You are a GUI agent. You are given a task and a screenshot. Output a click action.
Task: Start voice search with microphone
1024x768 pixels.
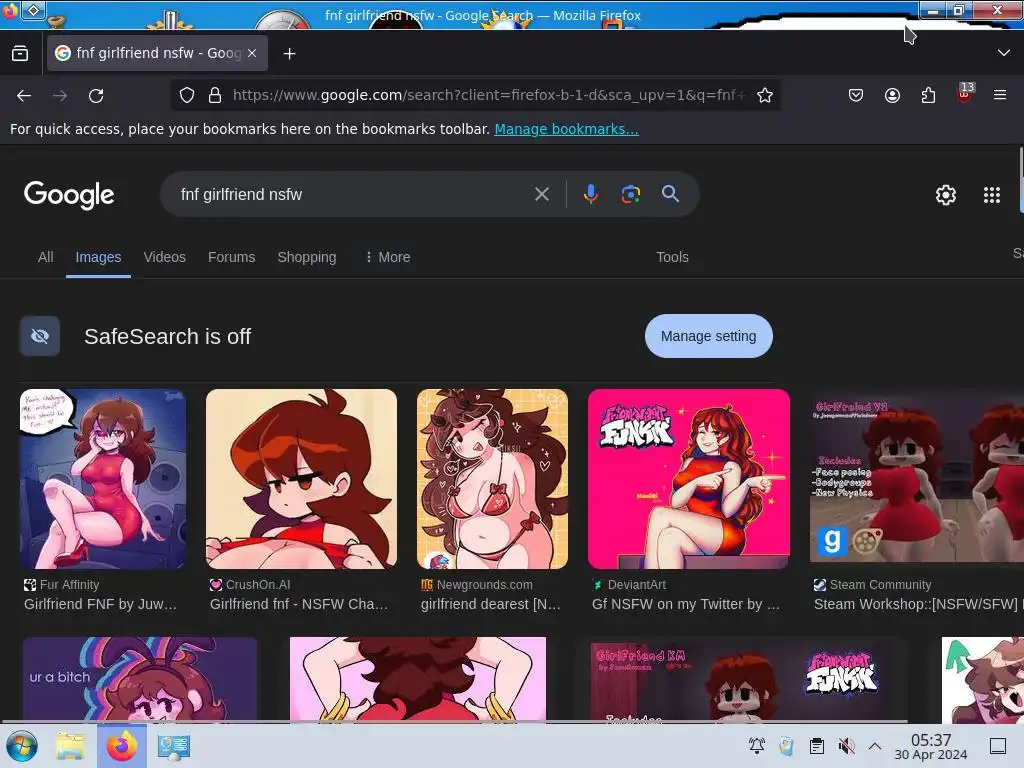pyautogui.click(x=590, y=194)
